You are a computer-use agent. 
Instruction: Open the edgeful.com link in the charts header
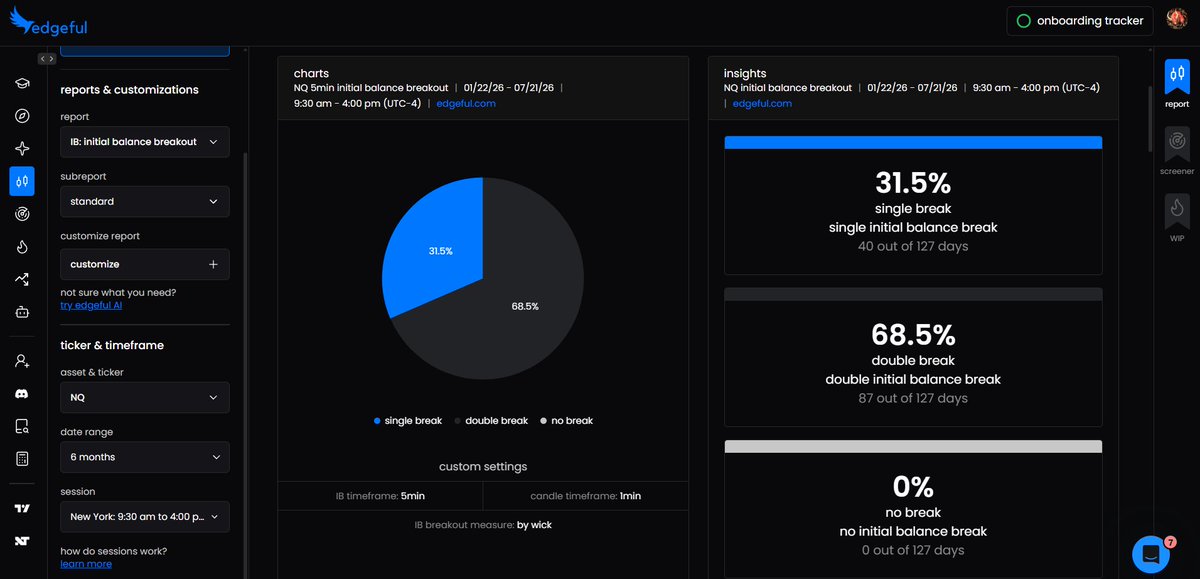[466, 103]
